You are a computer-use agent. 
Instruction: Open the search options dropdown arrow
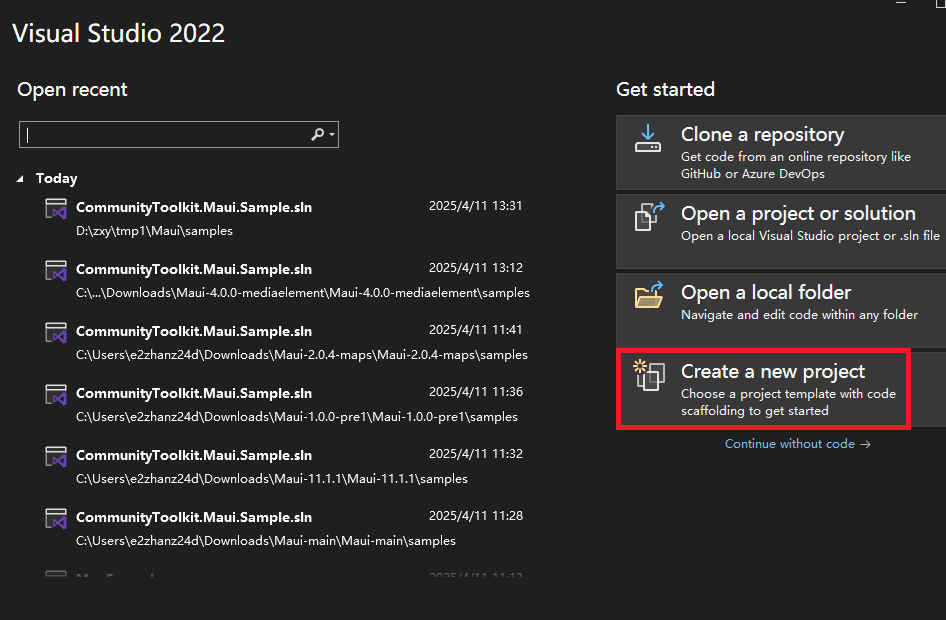point(332,134)
